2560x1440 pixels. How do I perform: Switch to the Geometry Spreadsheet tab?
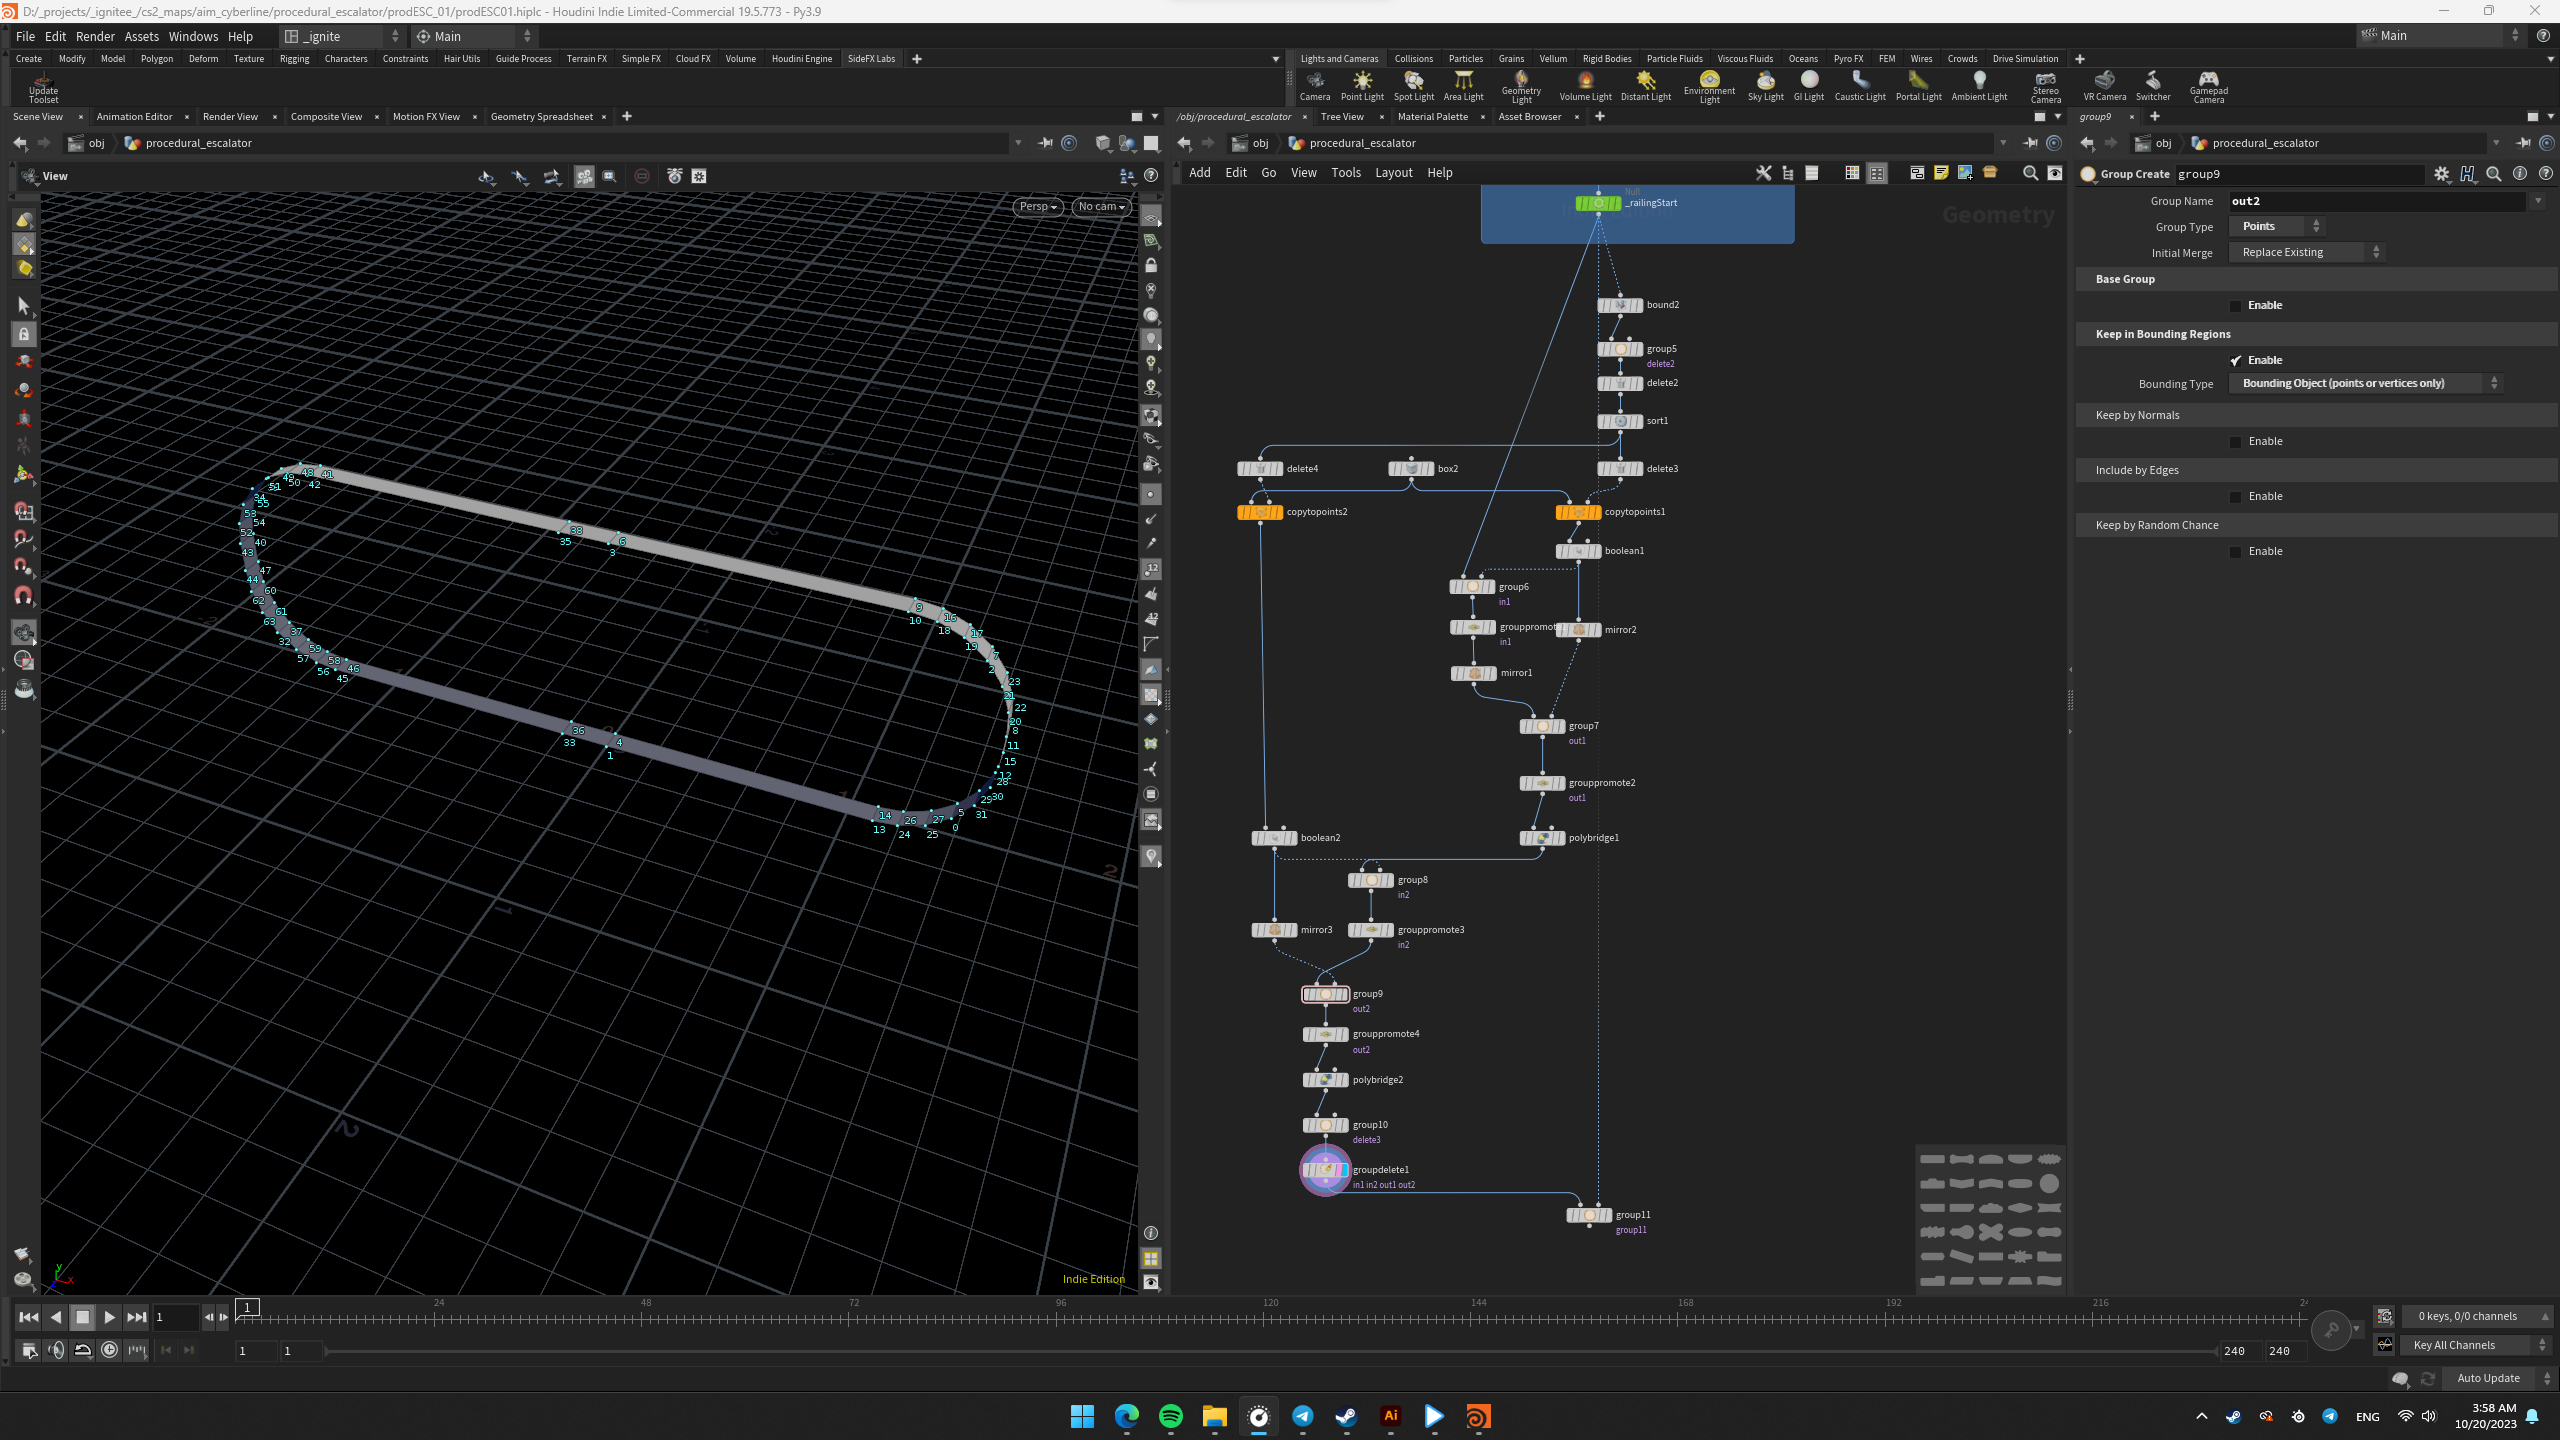[541, 117]
